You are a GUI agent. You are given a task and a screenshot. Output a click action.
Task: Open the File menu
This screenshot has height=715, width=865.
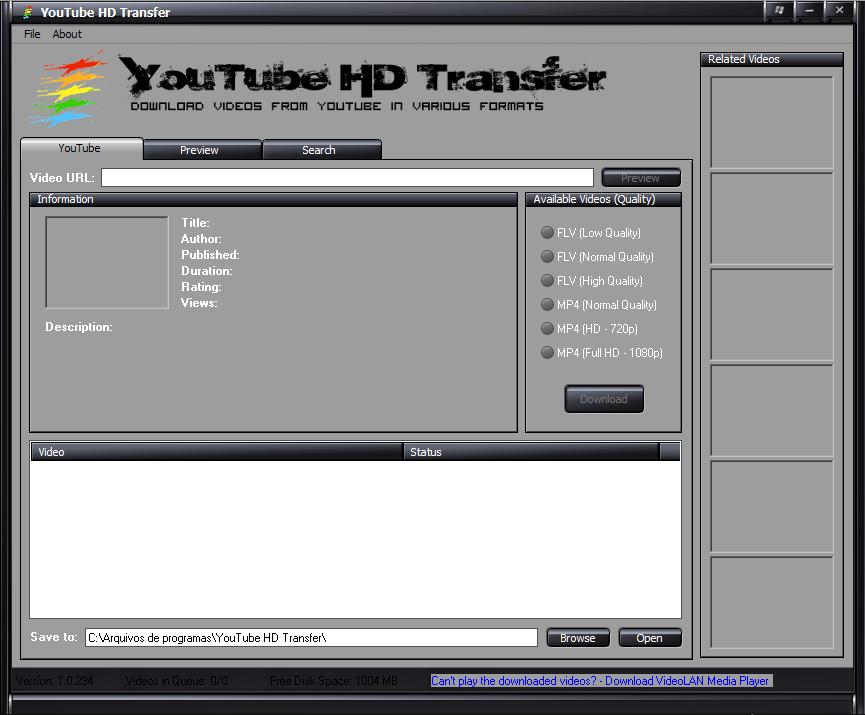pos(32,34)
